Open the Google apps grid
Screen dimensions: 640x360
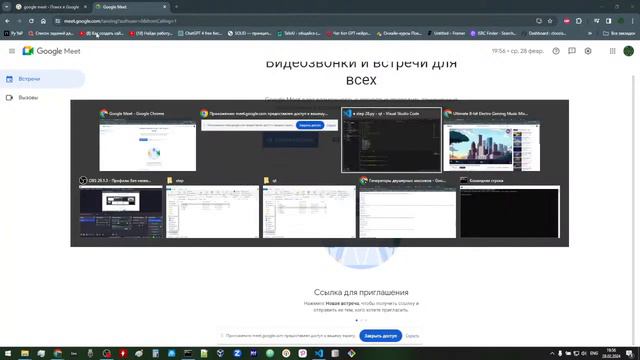pyautogui.click(x=612, y=51)
